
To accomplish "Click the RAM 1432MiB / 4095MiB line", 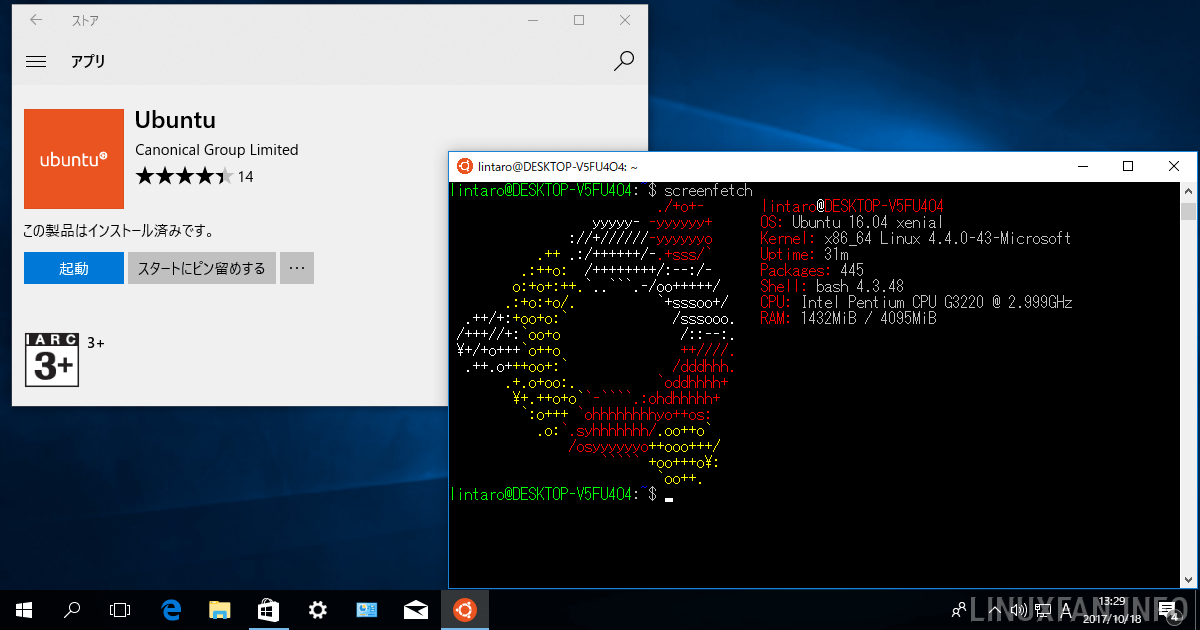I will click(848, 318).
